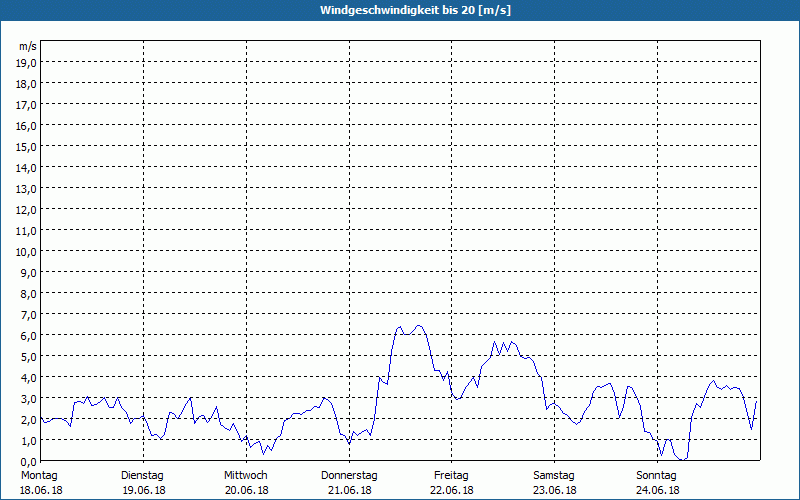This screenshot has width=800, height=500.
Task: Click the near-zero wind dip on Sonntag
Action: click(x=683, y=459)
